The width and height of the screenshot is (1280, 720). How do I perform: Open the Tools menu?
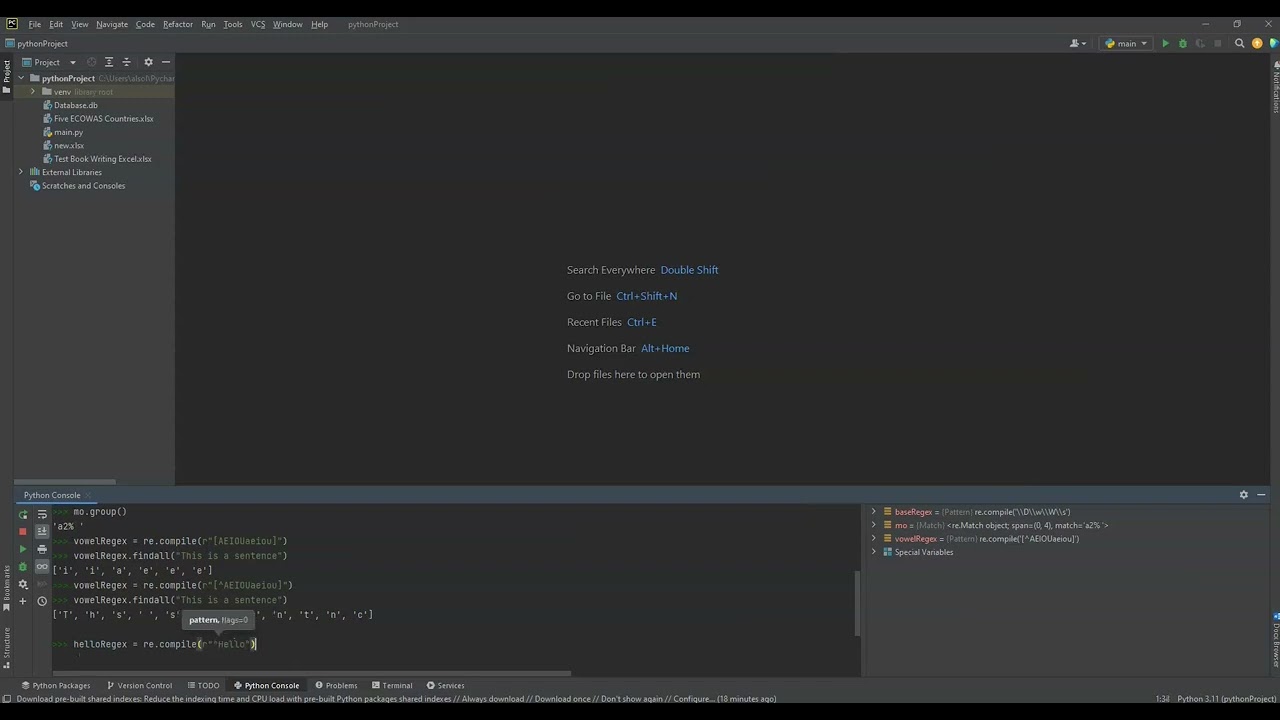[233, 24]
